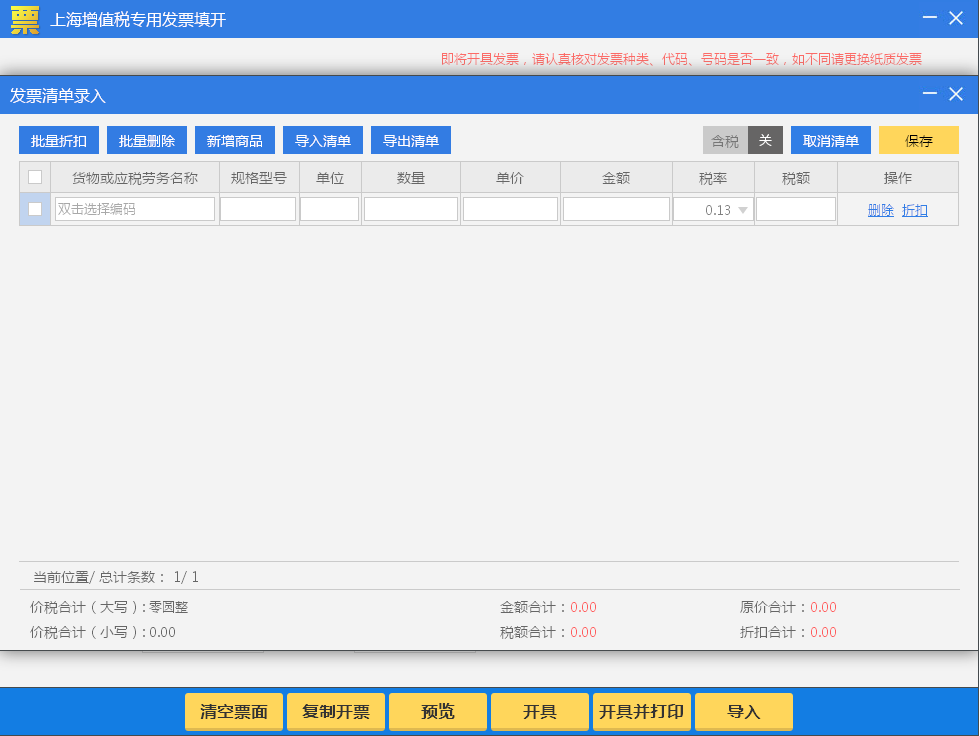980x736 pixels.
Task: Click the 单位 unit input field
Action: click(x=329, y=209)
